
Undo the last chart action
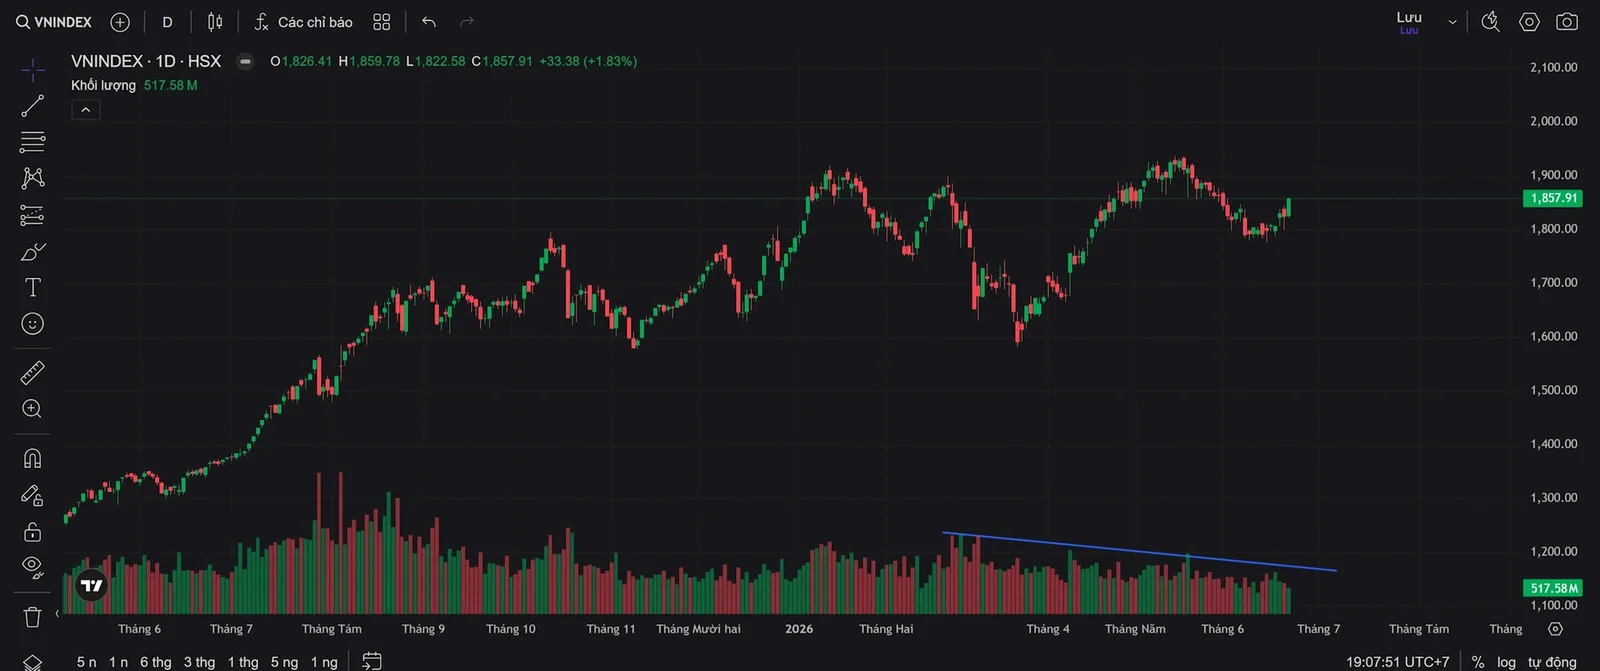point(429,22)
